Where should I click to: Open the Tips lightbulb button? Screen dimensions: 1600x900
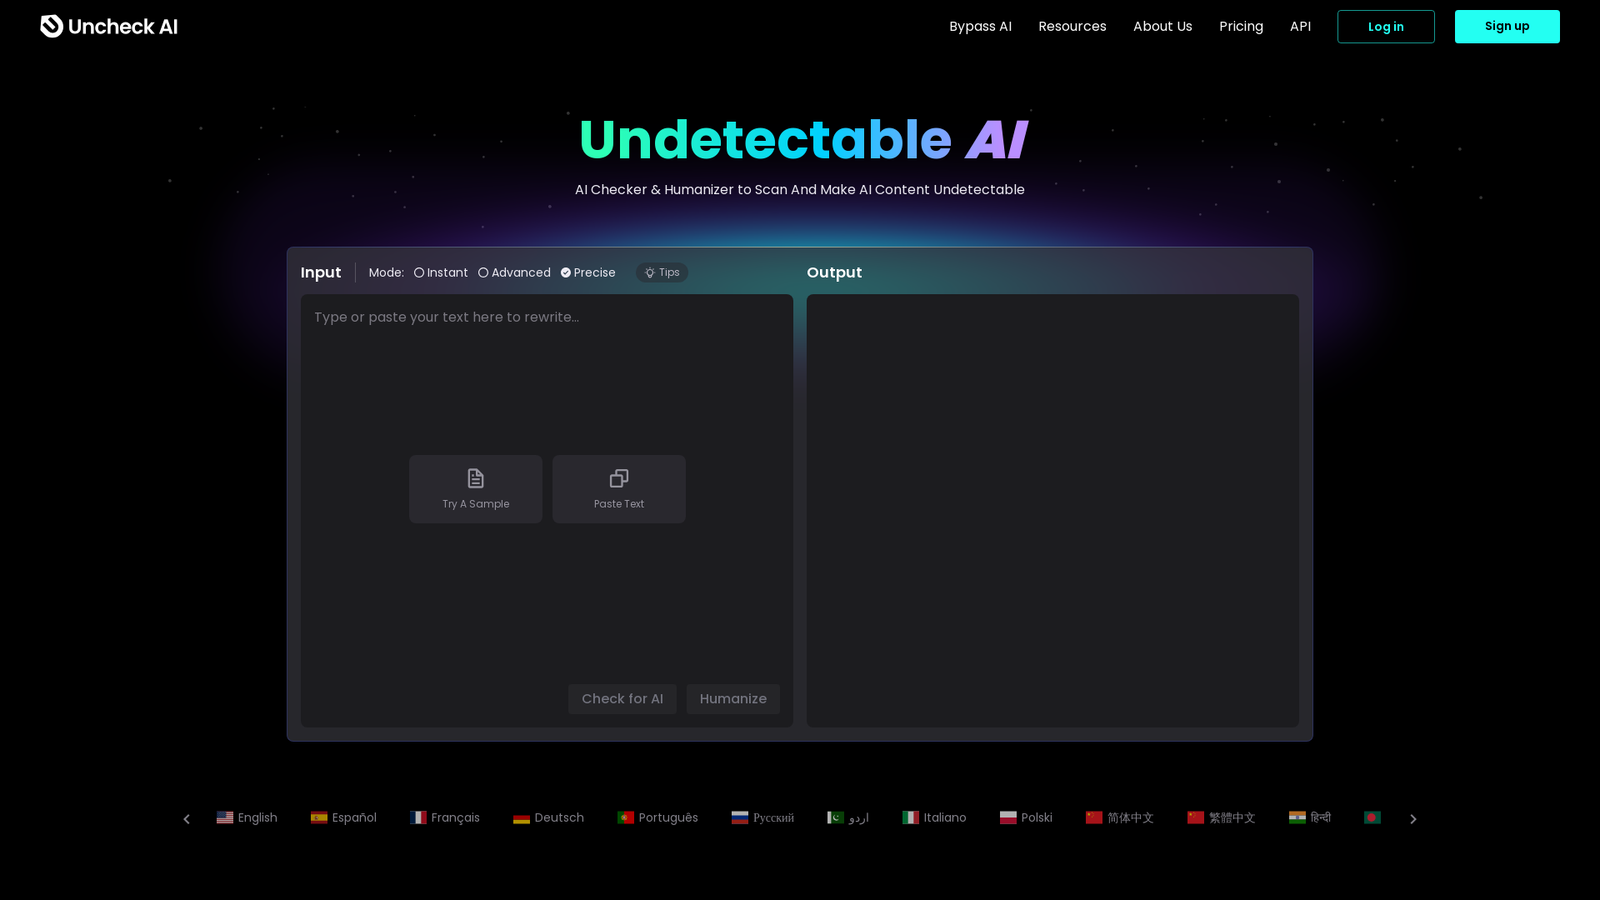pos(662,272)
